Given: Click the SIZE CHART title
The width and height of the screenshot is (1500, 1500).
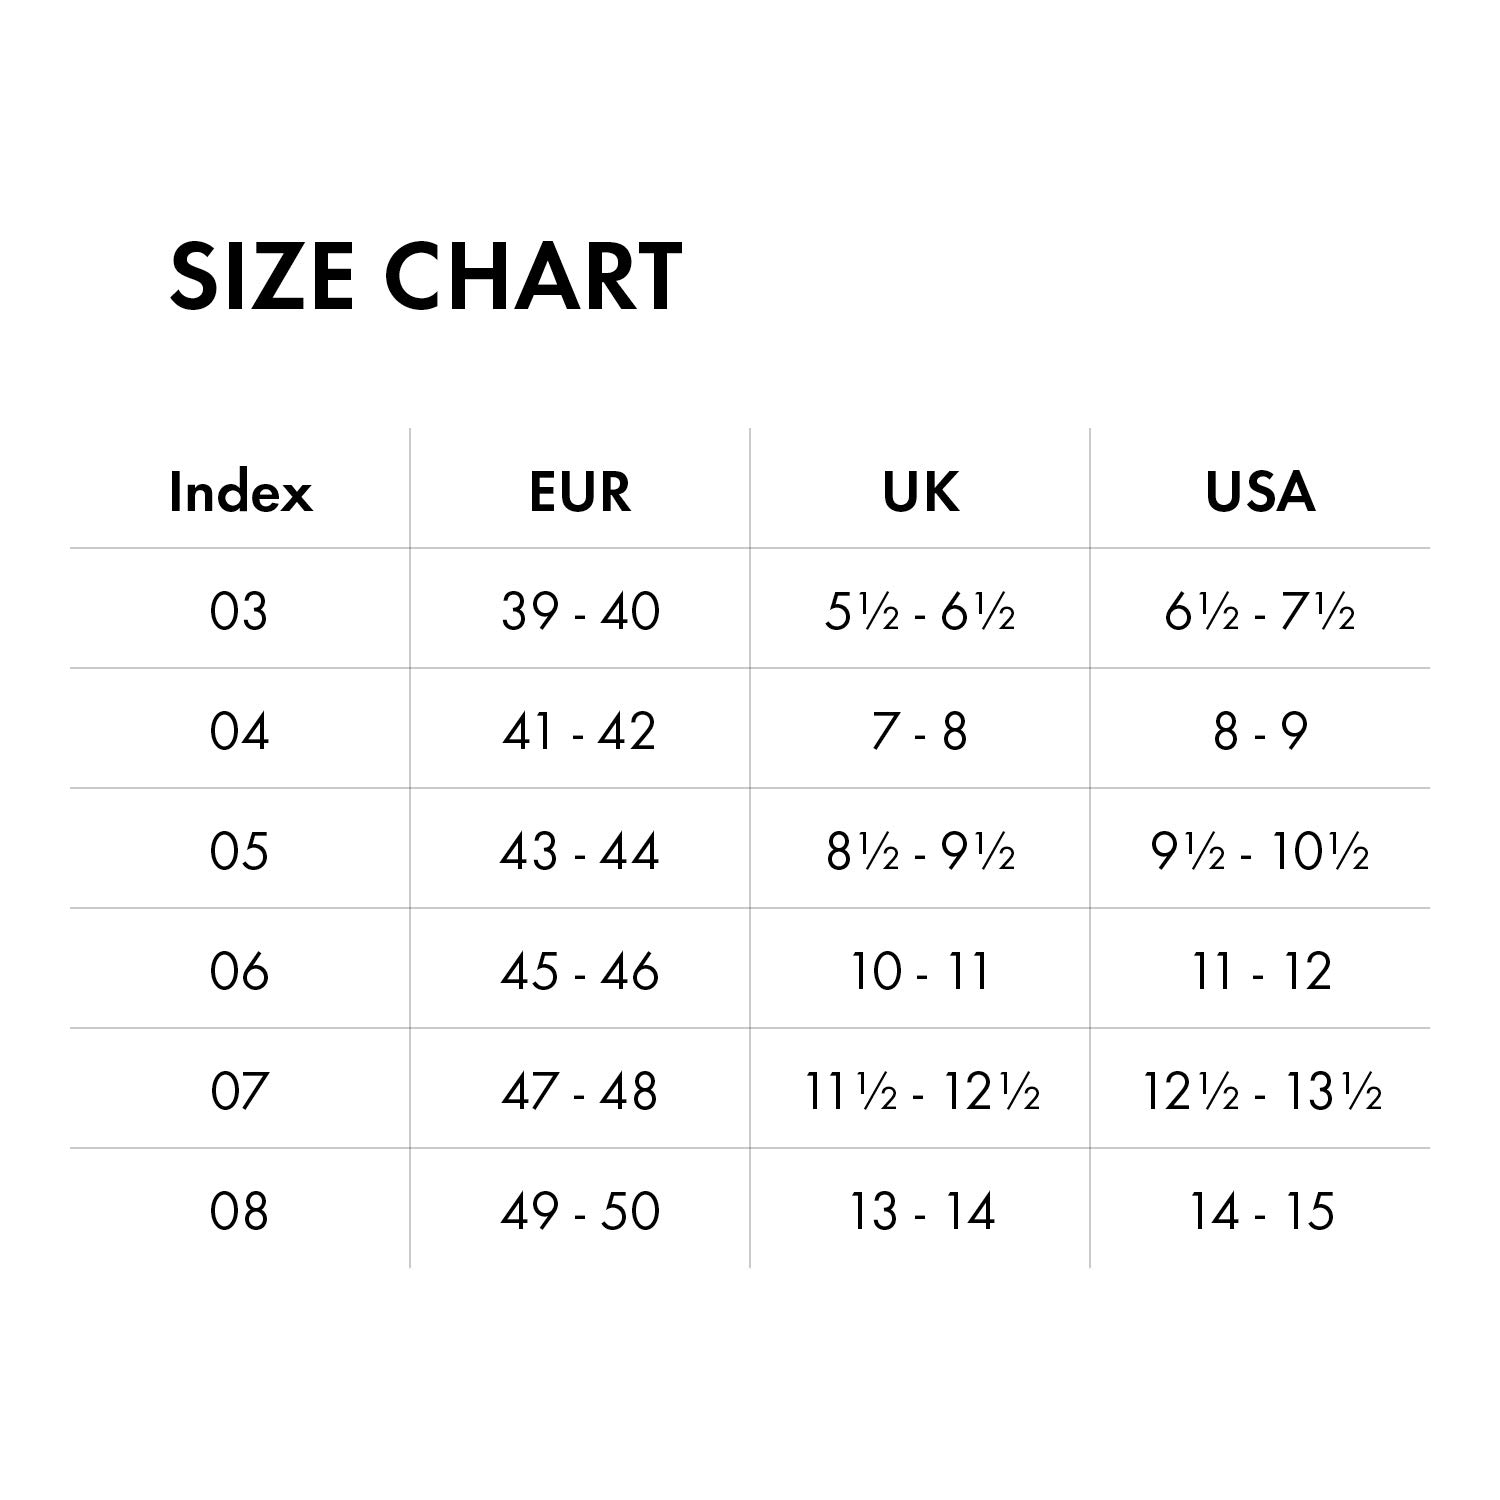Looking at the screenshot, I should pos(426,275).
